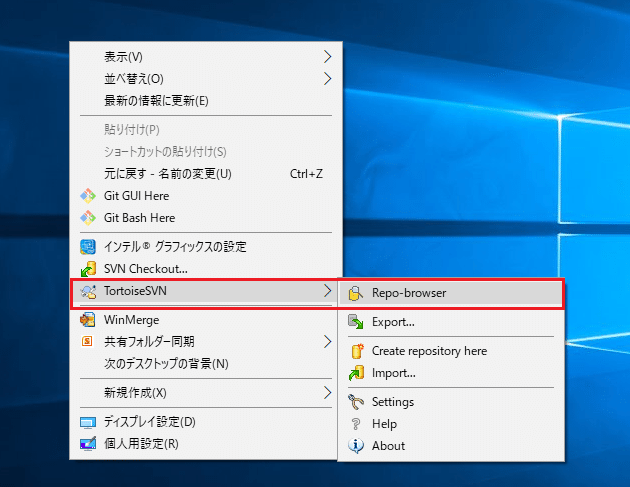Expand the 新規作成(X) submenu arrow
This screenshot has height=487, width=630.
327,393
